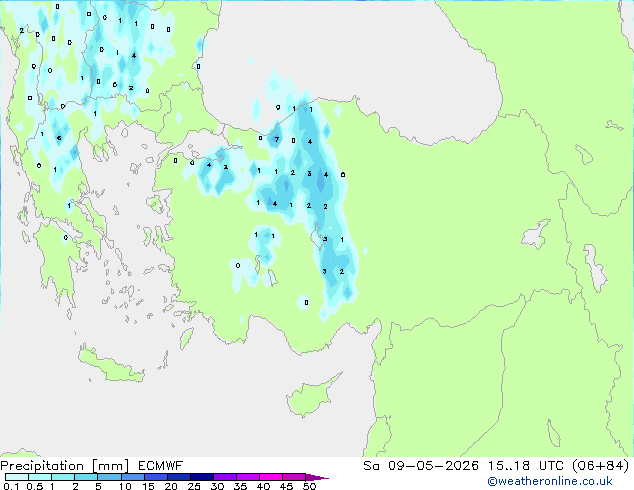The width and height of the screenshot is (634, 490).
Task: Click the '40' legend tick label
Action: click(x=263, y=486)
